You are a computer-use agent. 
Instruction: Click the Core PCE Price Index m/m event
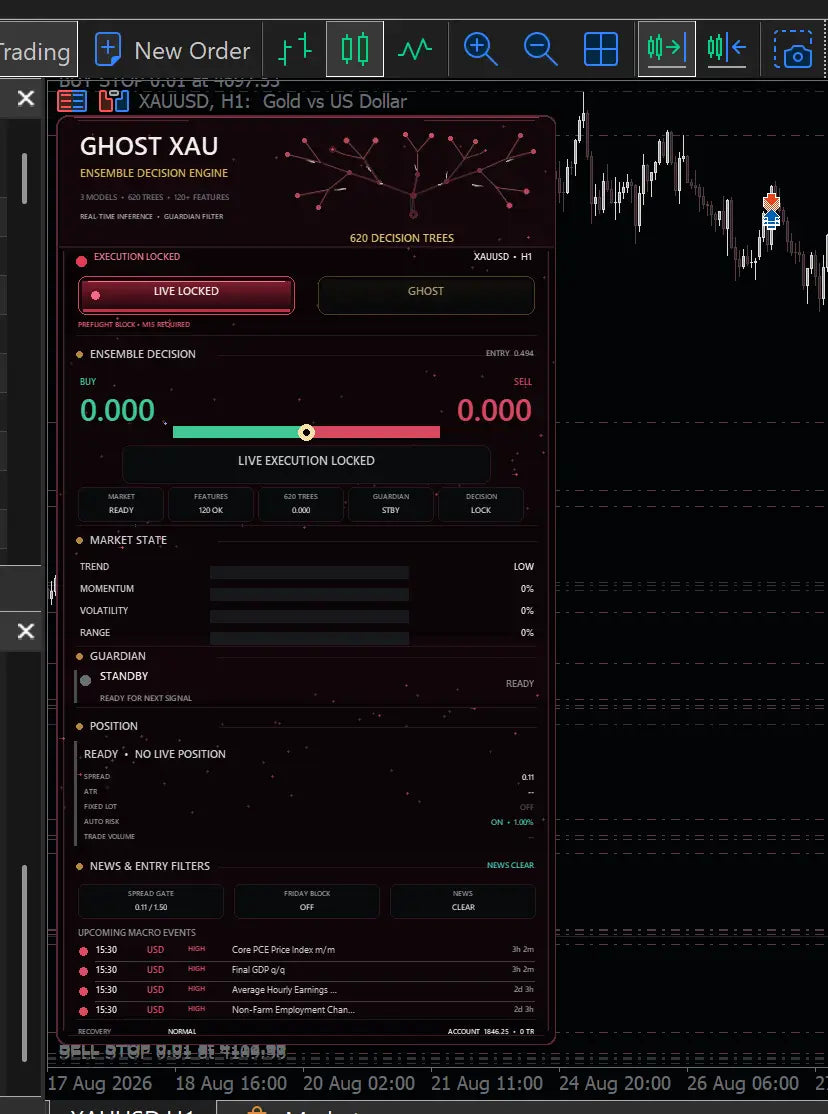(306, 950)
